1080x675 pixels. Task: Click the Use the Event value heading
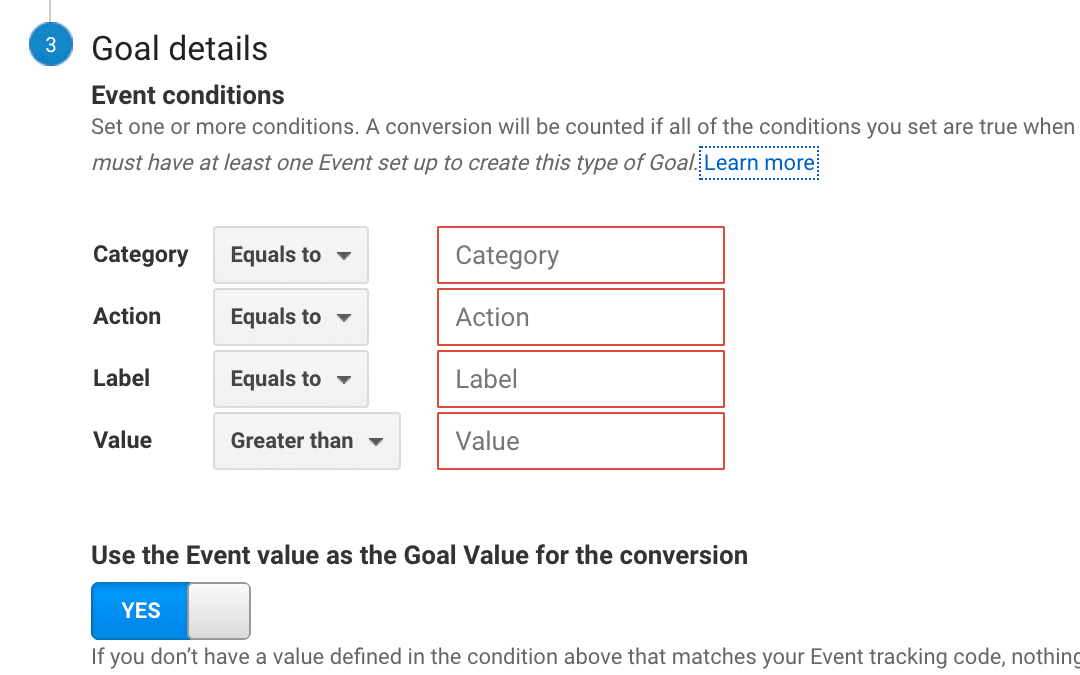[x=419, y=555]
